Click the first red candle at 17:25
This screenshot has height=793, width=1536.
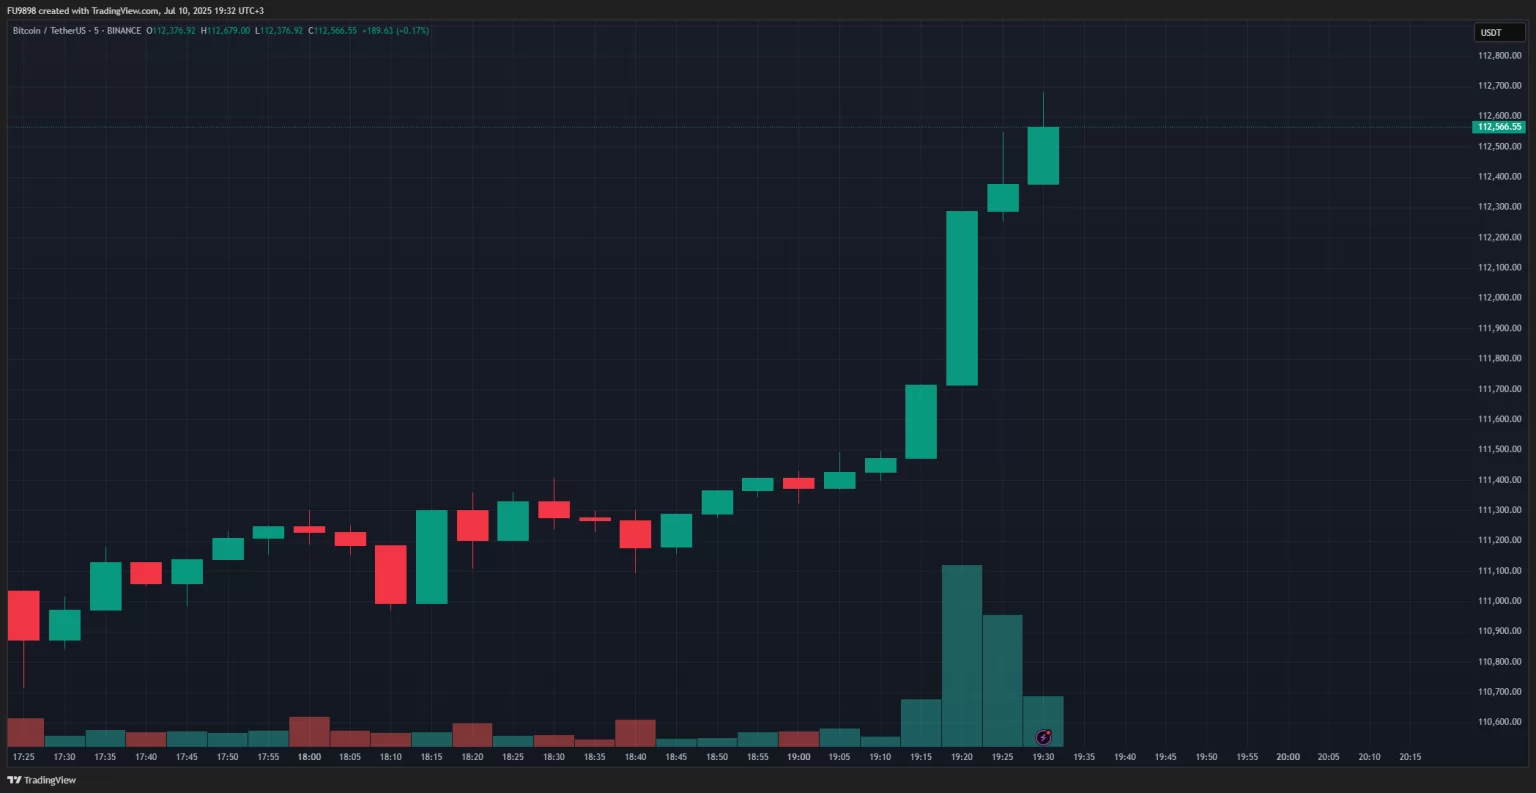(23, 615)
